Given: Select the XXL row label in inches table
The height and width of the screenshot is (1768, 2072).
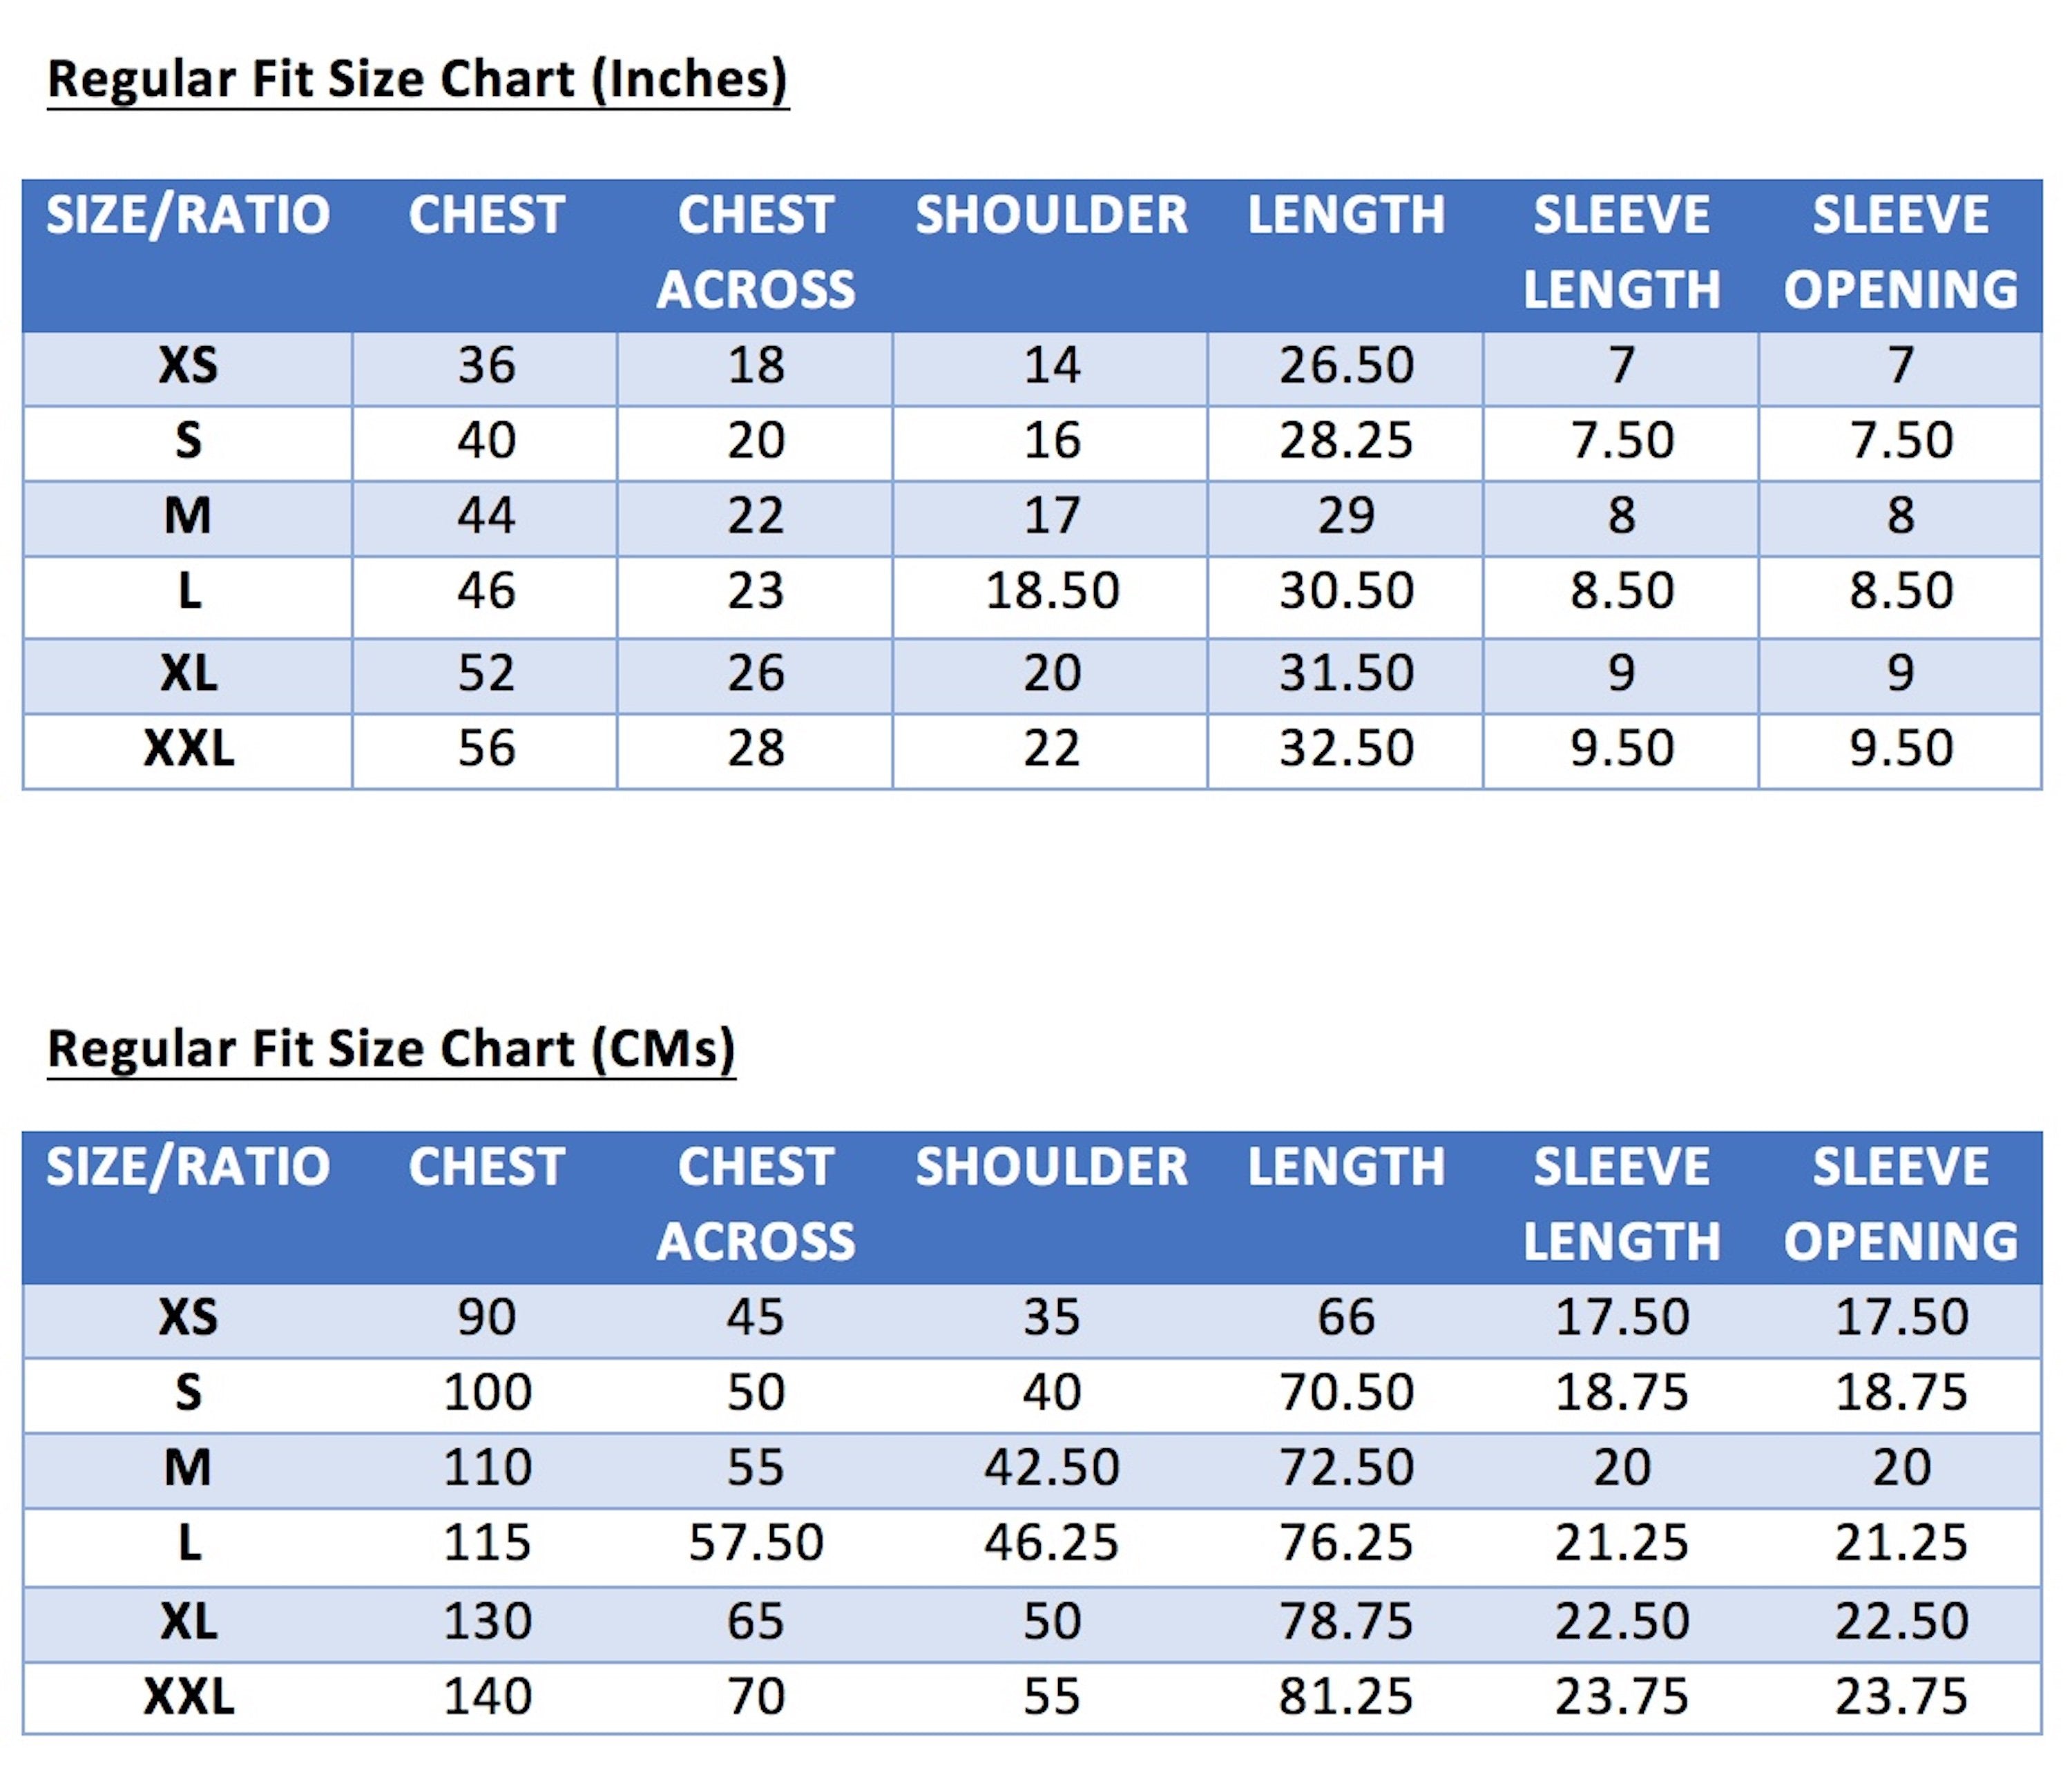Looking at the screenshot, I should point(188,748).
